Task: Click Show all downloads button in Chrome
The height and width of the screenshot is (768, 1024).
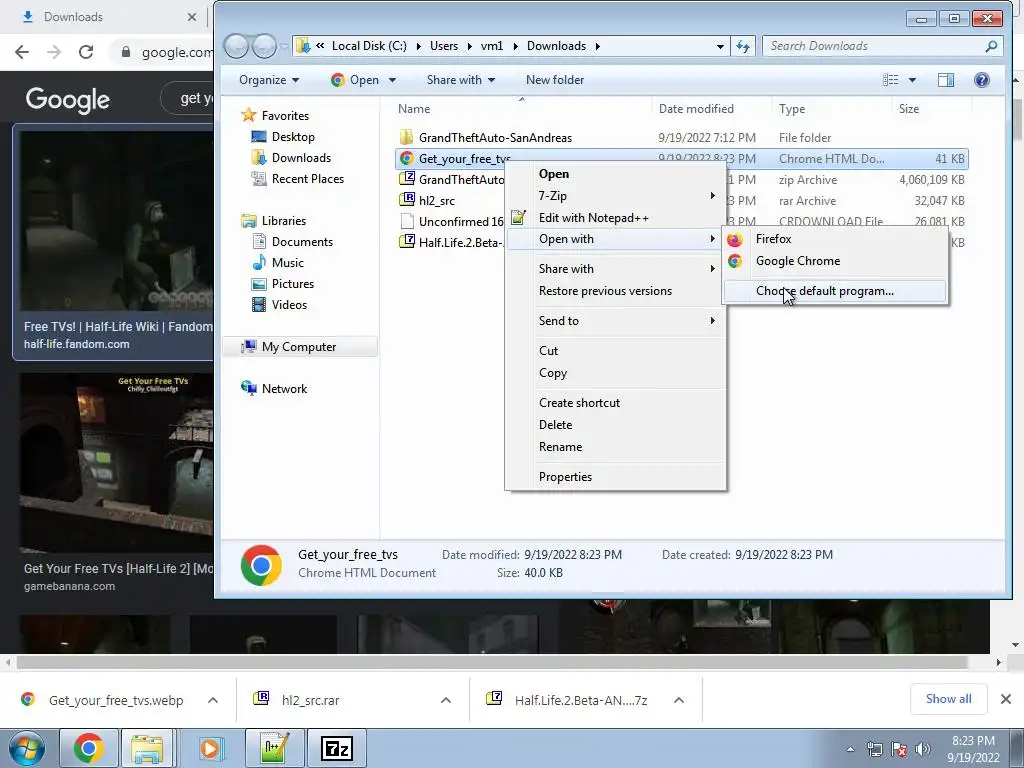Action: click(948, 699)
